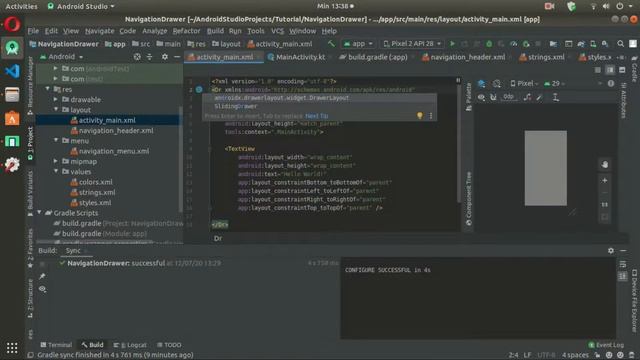Click the Clear Constraints icon in designer

pyautogui.click(x=527, y=97)
